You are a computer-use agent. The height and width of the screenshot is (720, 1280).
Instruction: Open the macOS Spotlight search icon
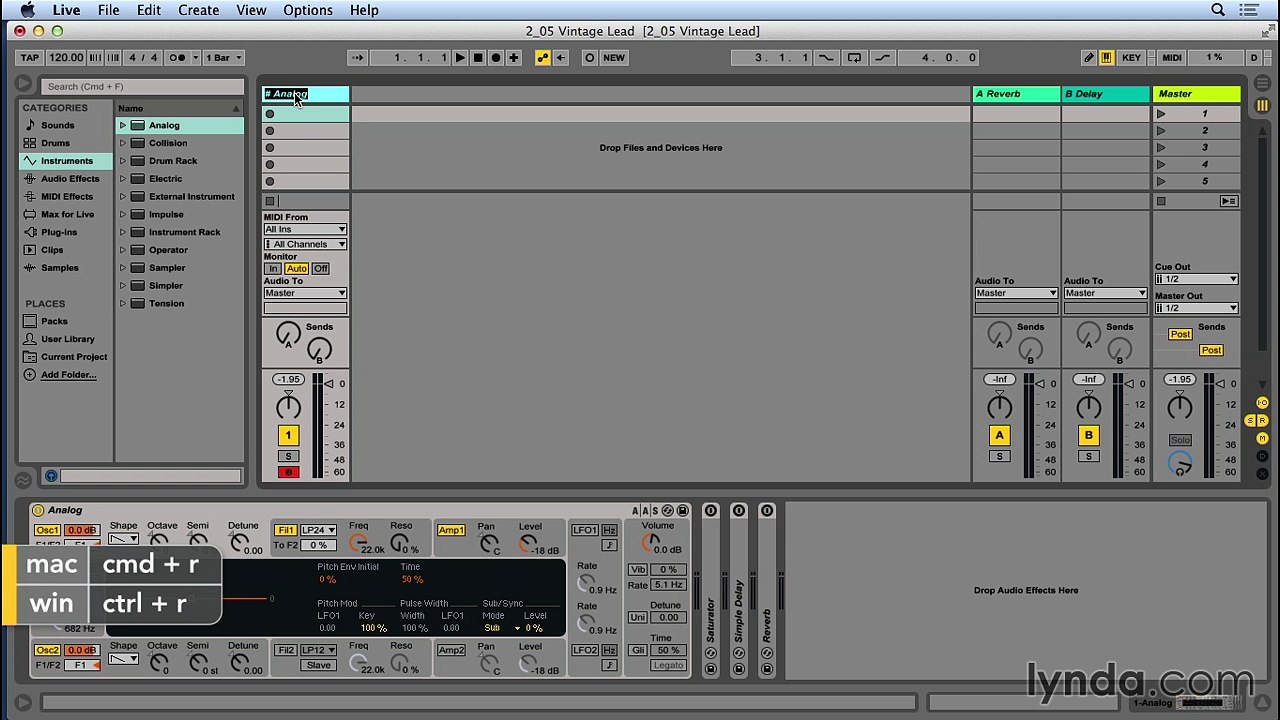[x=1218, y=10]
